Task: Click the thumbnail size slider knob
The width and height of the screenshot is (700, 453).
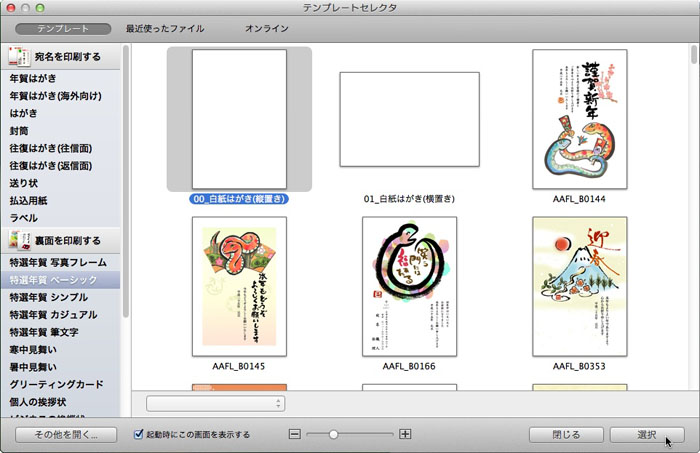Action: click(333, 434)
